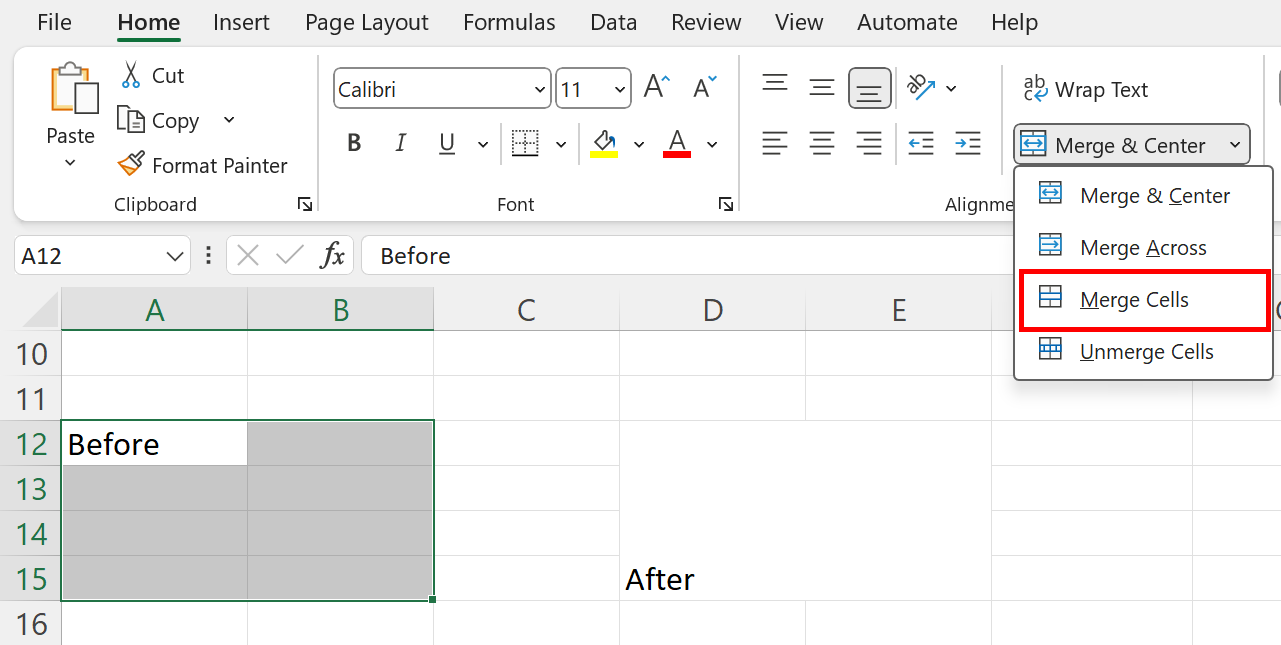Increase font size with larger A
Viewport: 1281px width, 645px height.
click(x=657, y=87)
